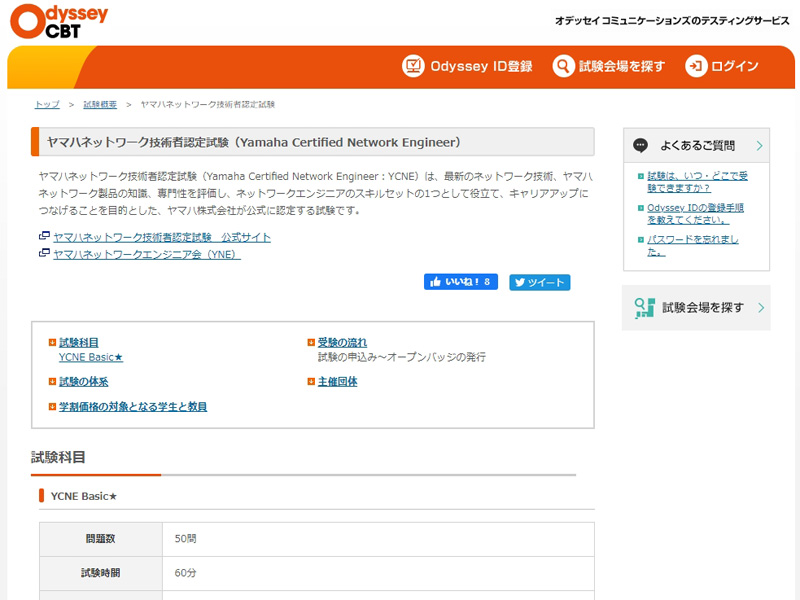
Task: Click speech bubble icon in よくあるご質問
Action: pyautogui.click(x=640, y=145)
